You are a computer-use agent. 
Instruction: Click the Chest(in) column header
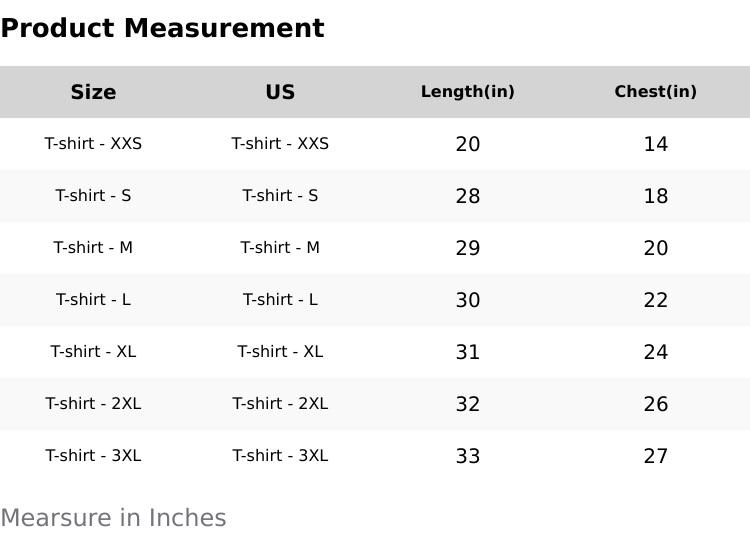(655, 92)
